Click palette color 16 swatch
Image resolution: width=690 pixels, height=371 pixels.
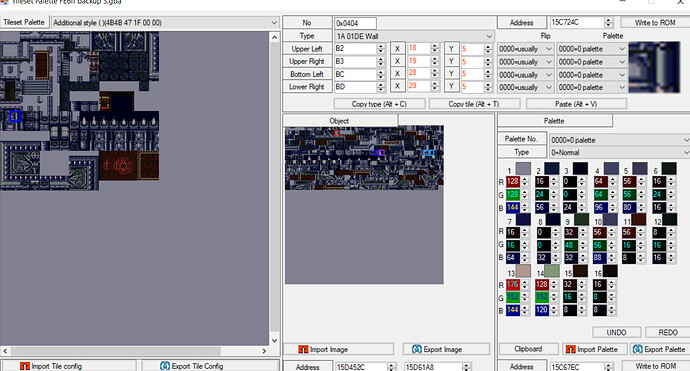click(610, 271)
